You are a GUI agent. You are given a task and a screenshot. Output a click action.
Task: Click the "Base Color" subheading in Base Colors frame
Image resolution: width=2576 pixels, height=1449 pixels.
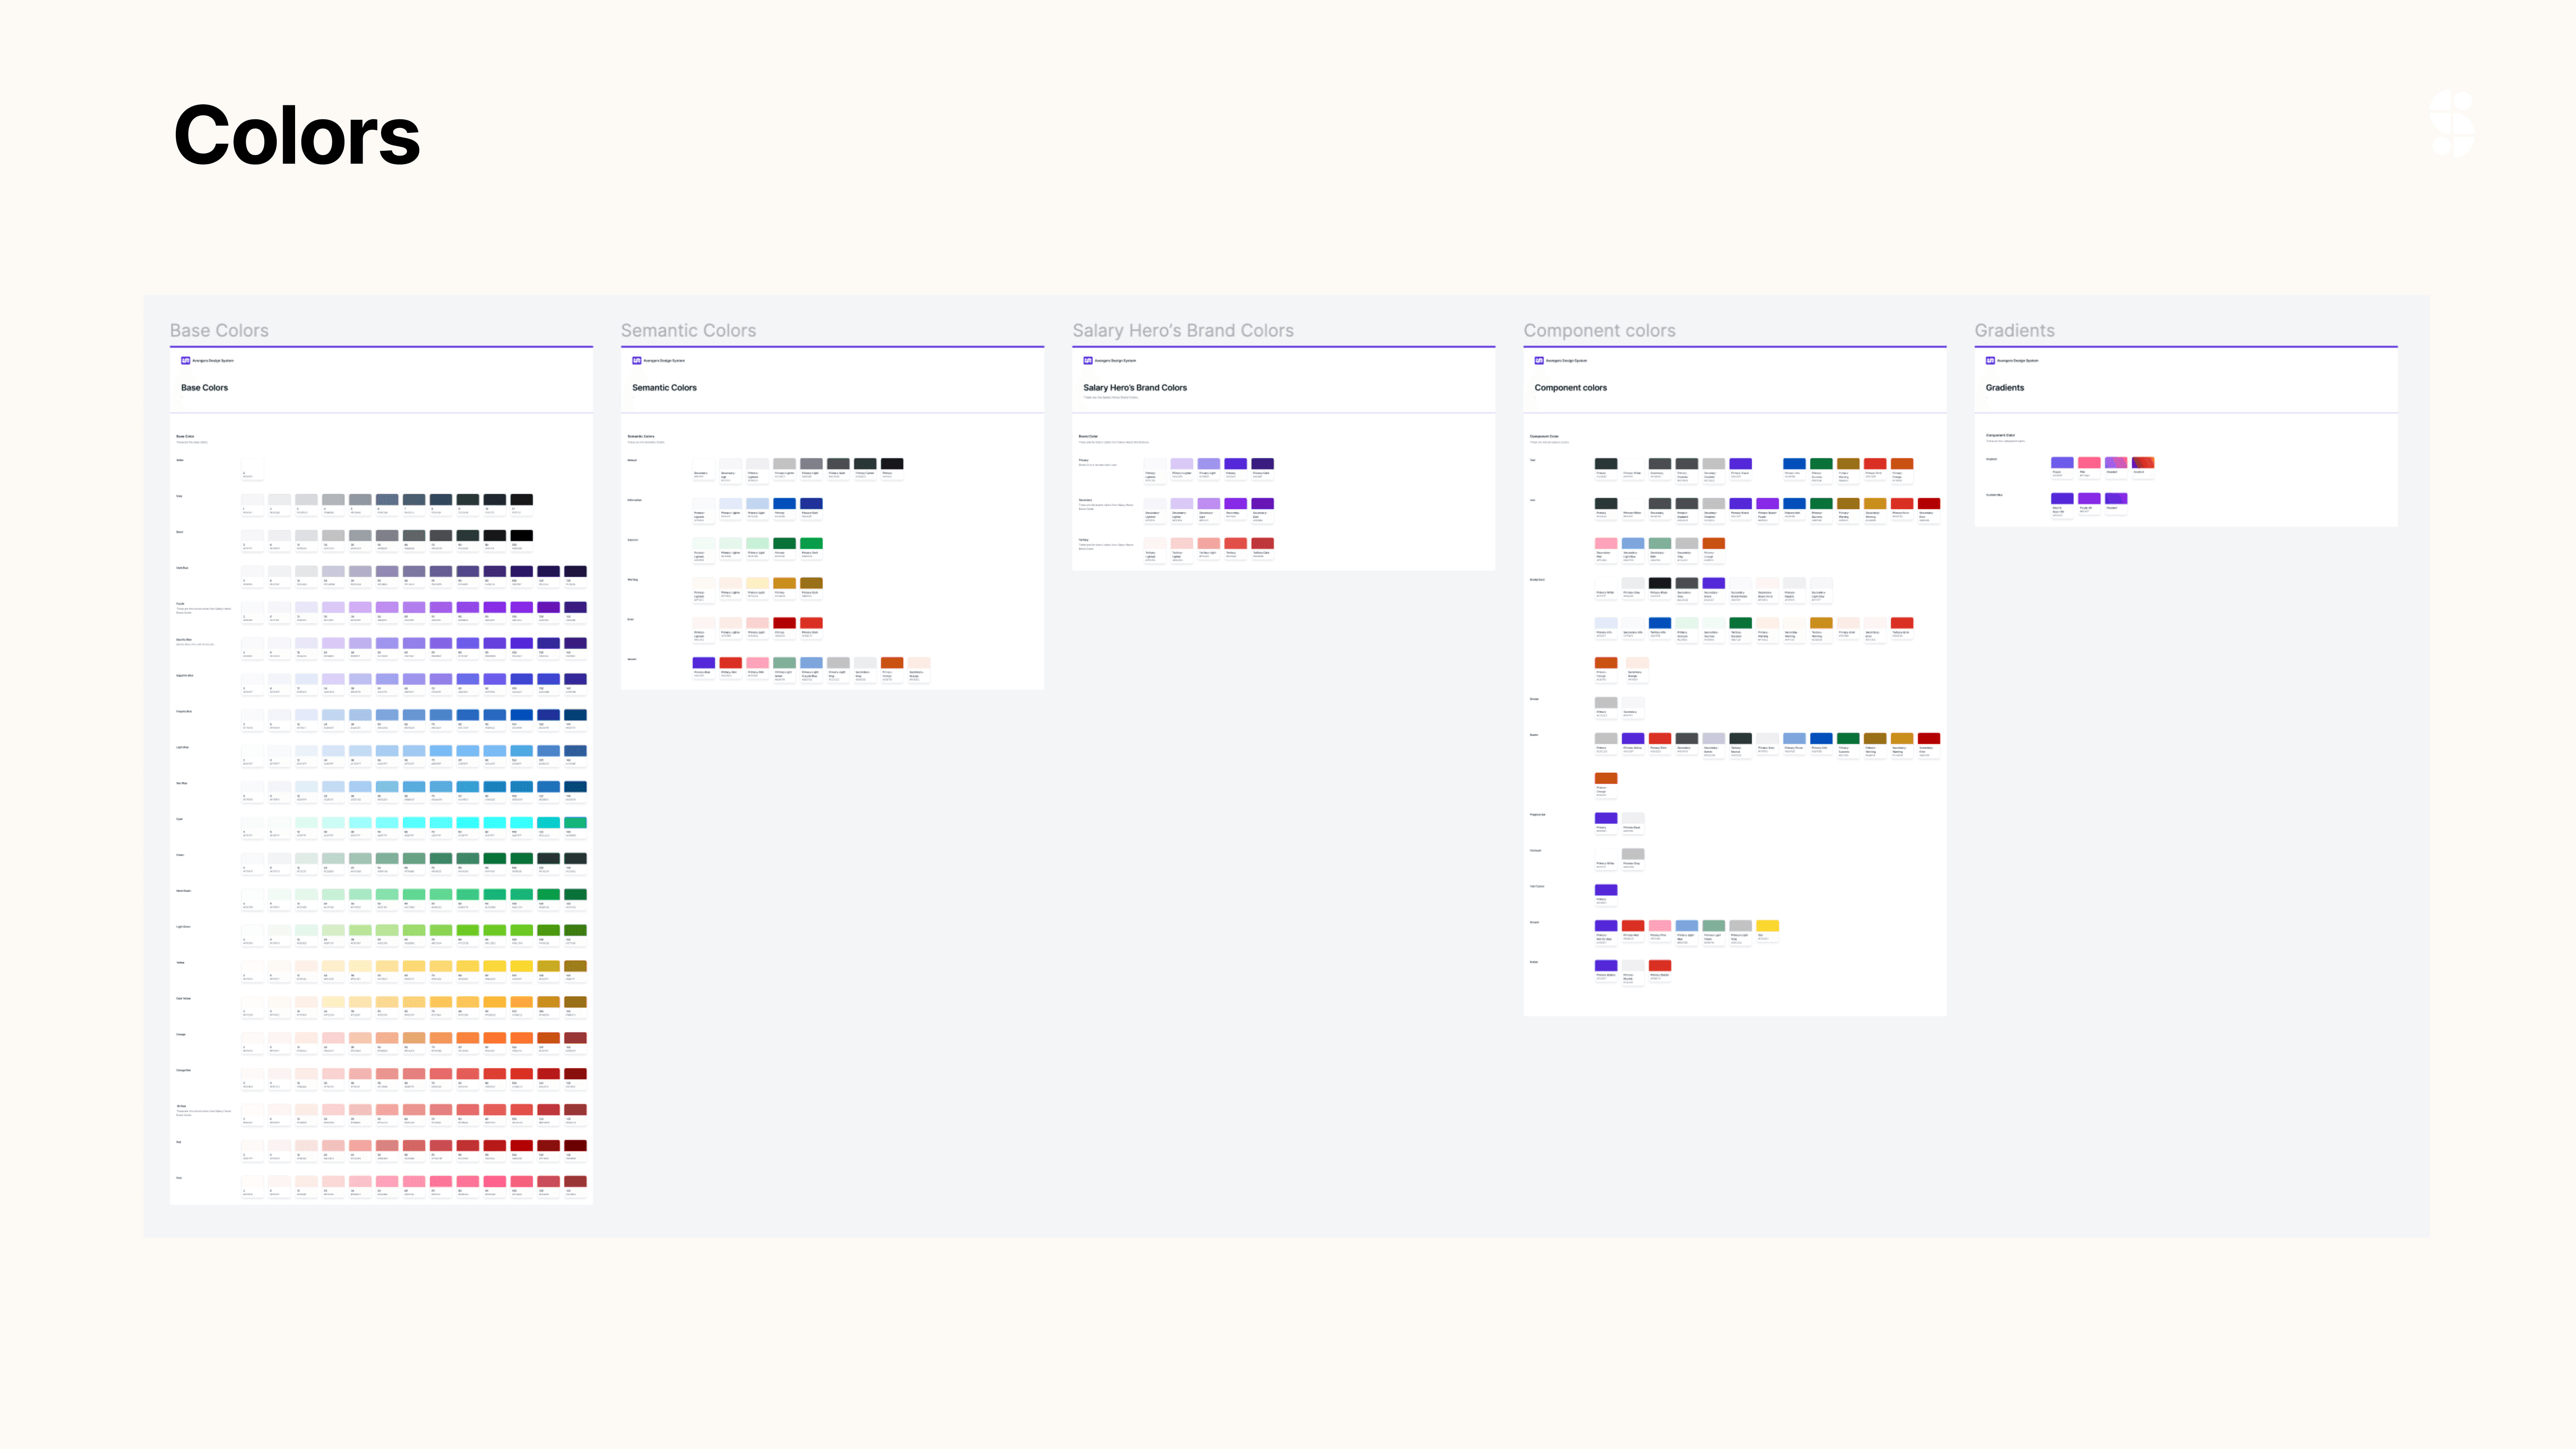click(x=185, y=436)
